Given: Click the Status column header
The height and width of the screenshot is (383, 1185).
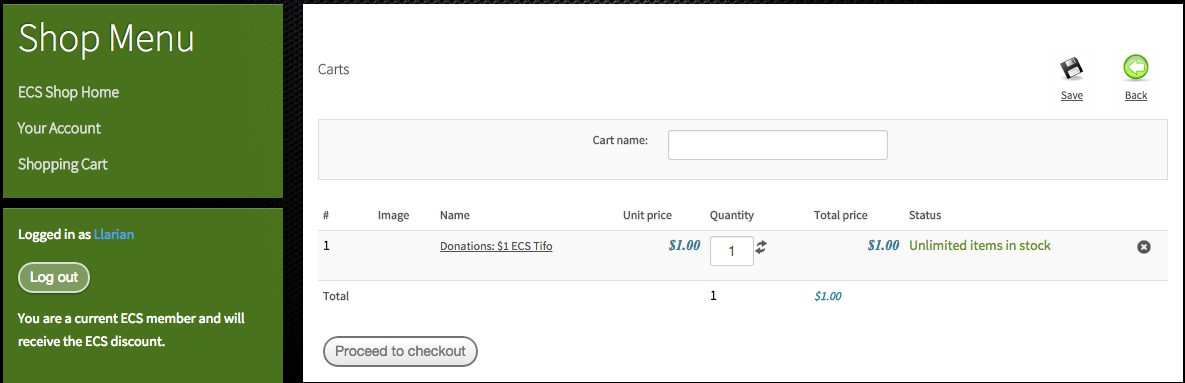Looking at the screenshot, I should [x=925, y=215].
